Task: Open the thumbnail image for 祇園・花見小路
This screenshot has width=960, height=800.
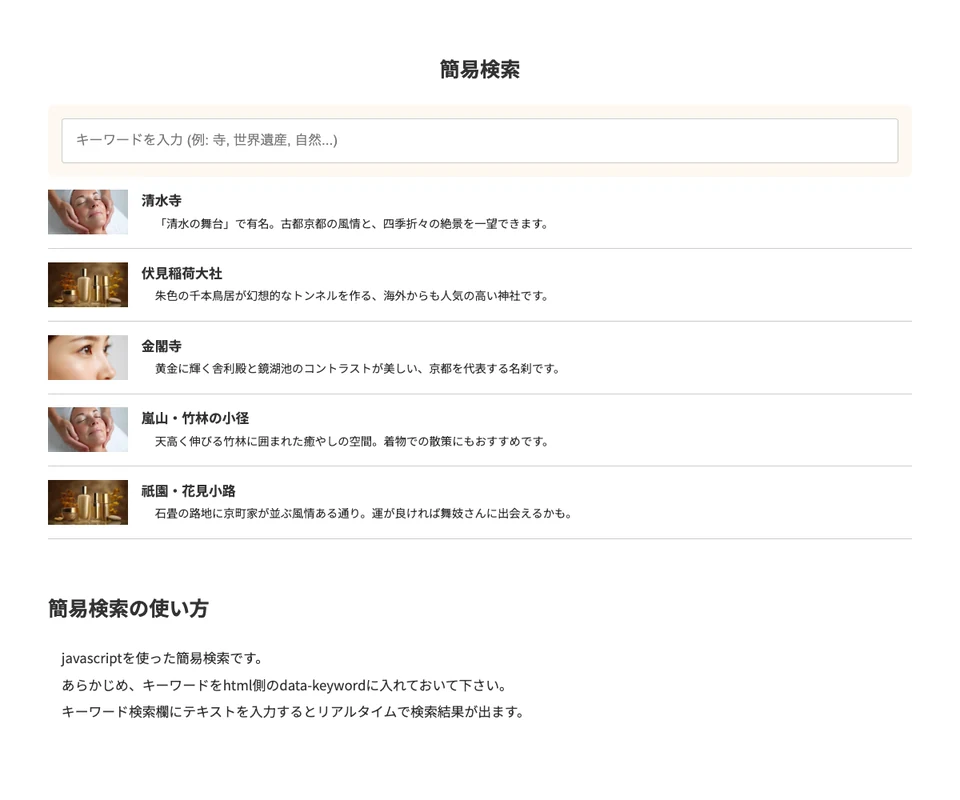Action: click(88, 502)
